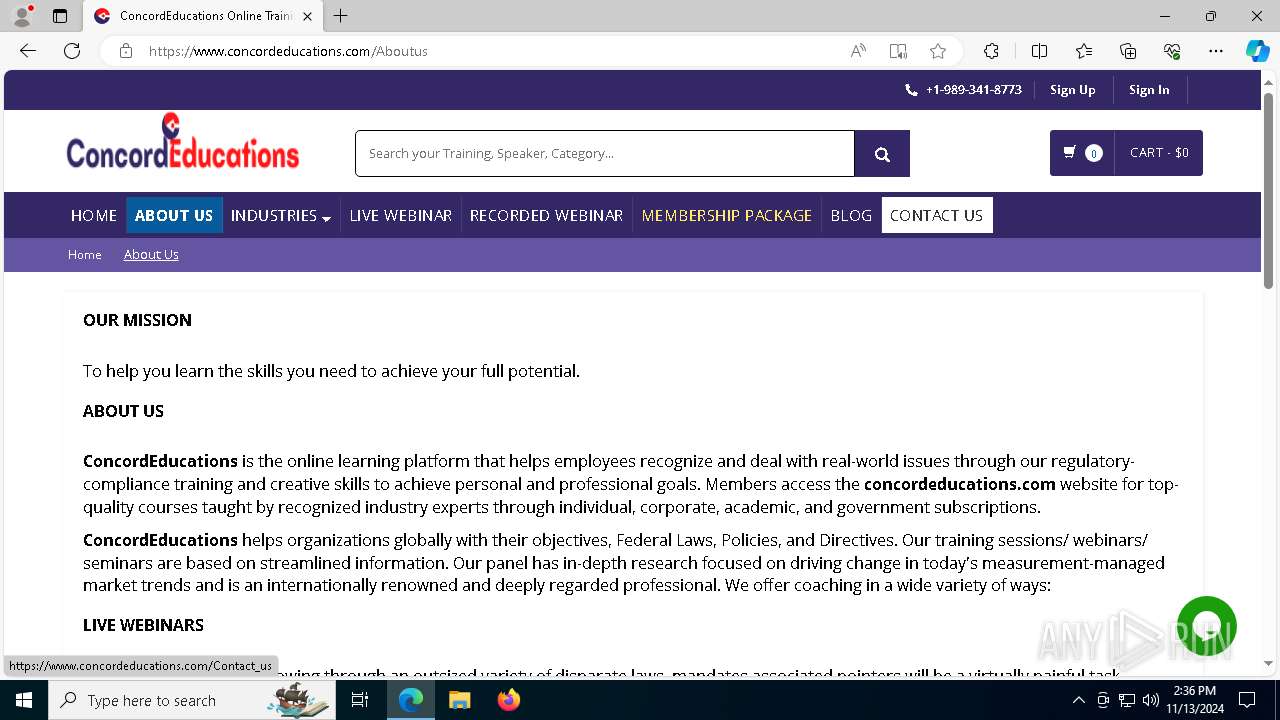Screen dimensions: 1280x720
Task: View site information padlock icon
Action: pos(126,51)
